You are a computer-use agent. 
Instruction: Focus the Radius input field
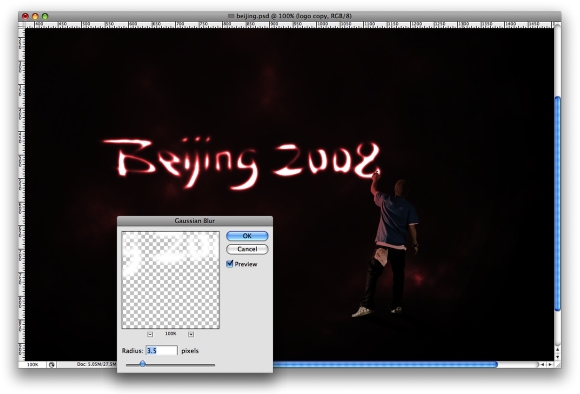[161, 350]
